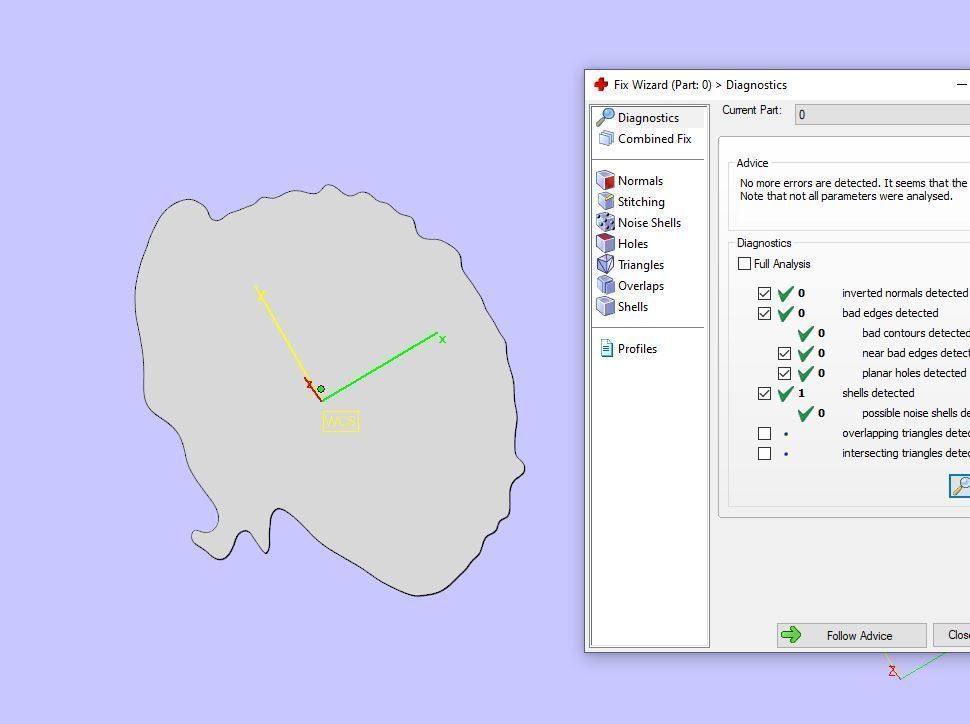
Task: Uncheck bad edges detected checkbox
Action: pos(765,313)
